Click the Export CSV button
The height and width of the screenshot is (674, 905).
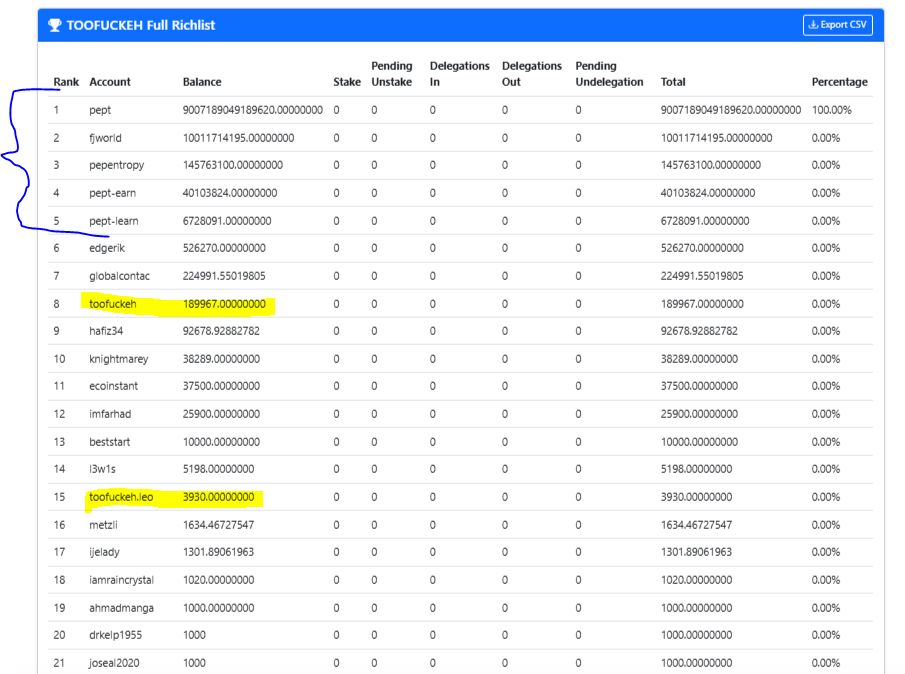coord(837,25)
